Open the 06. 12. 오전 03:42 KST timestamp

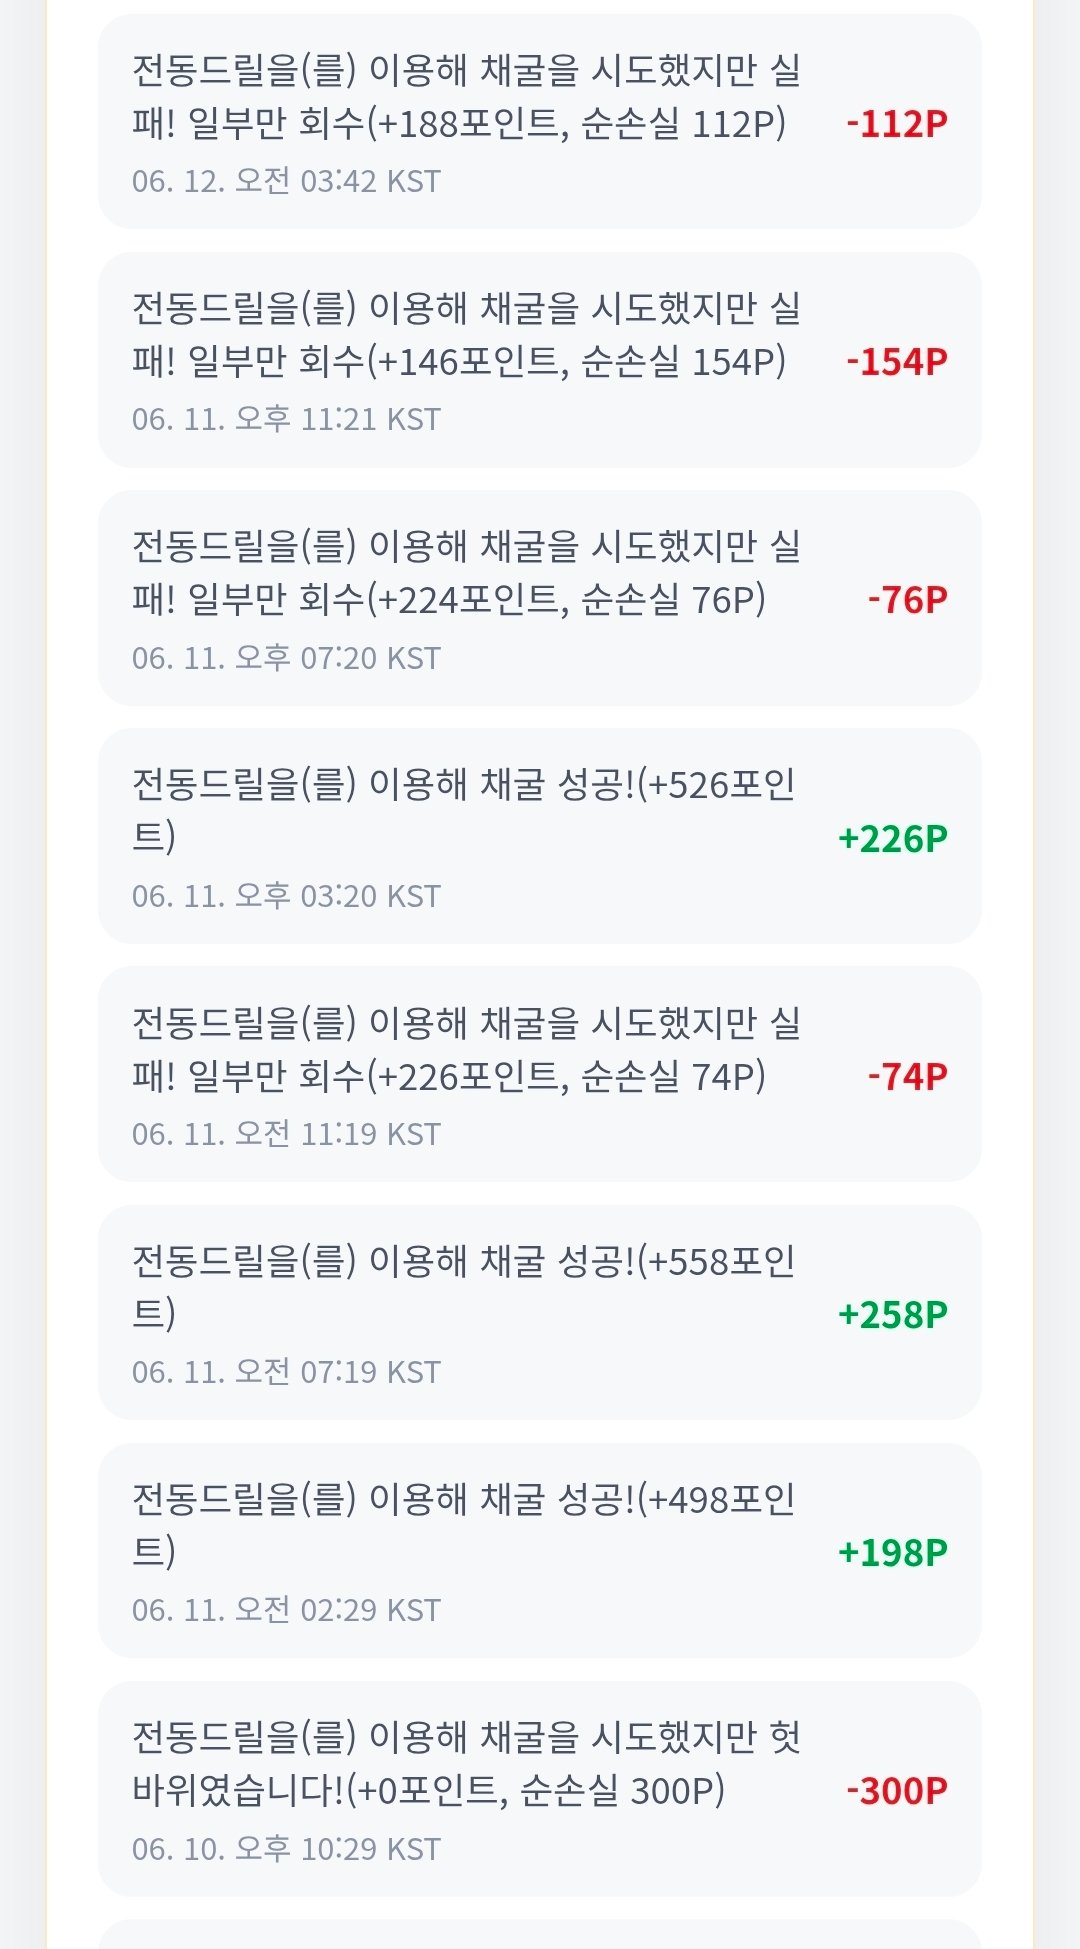286,181
